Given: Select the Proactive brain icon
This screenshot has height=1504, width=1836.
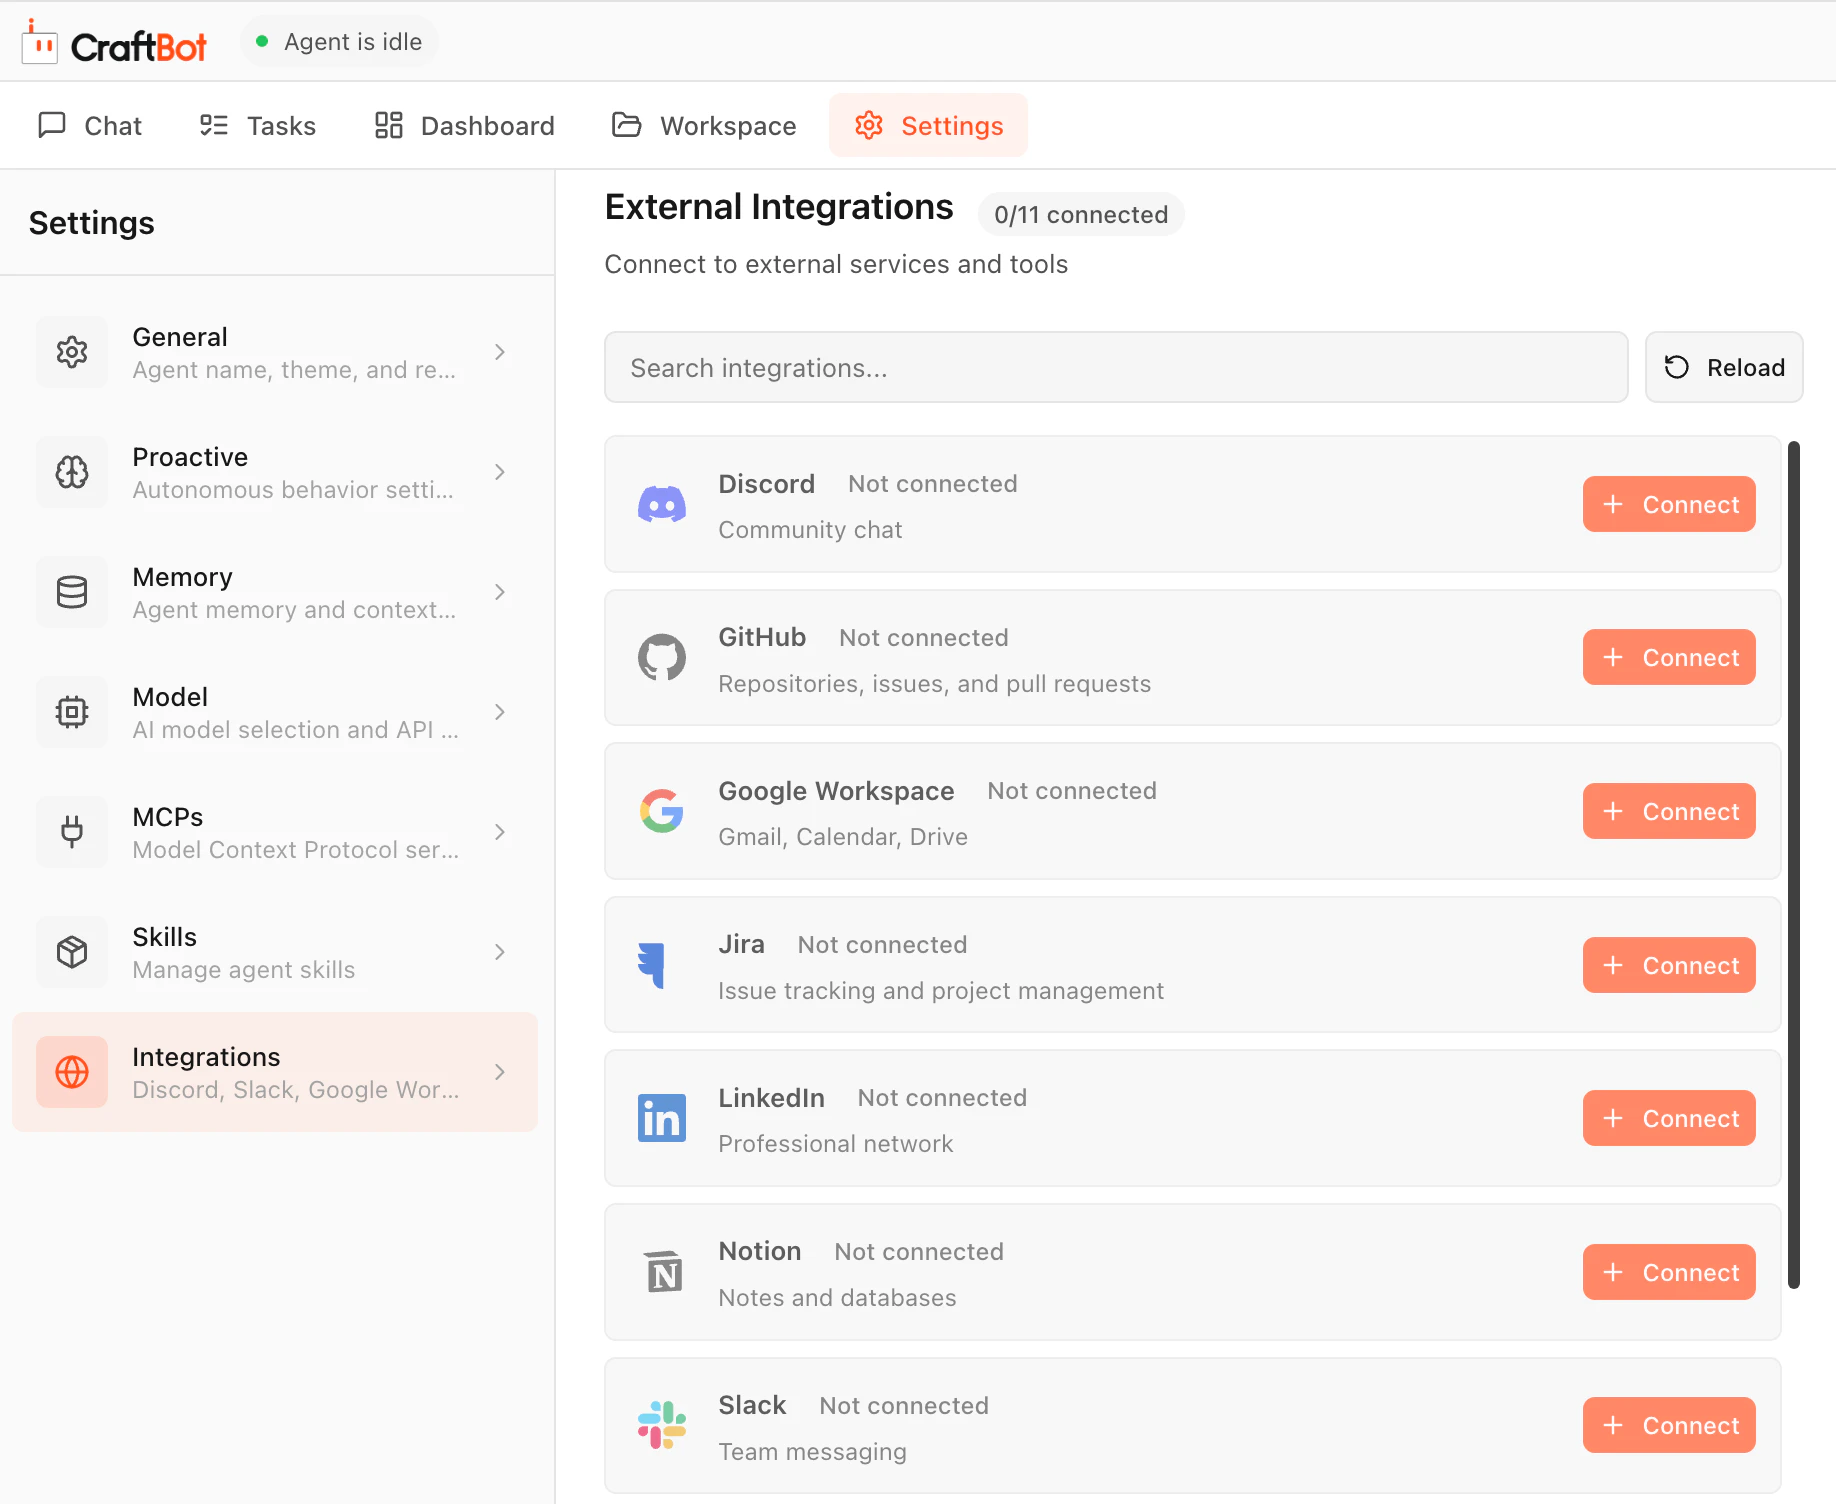Looking at the screenshot, I should click(x=72, y=472).
